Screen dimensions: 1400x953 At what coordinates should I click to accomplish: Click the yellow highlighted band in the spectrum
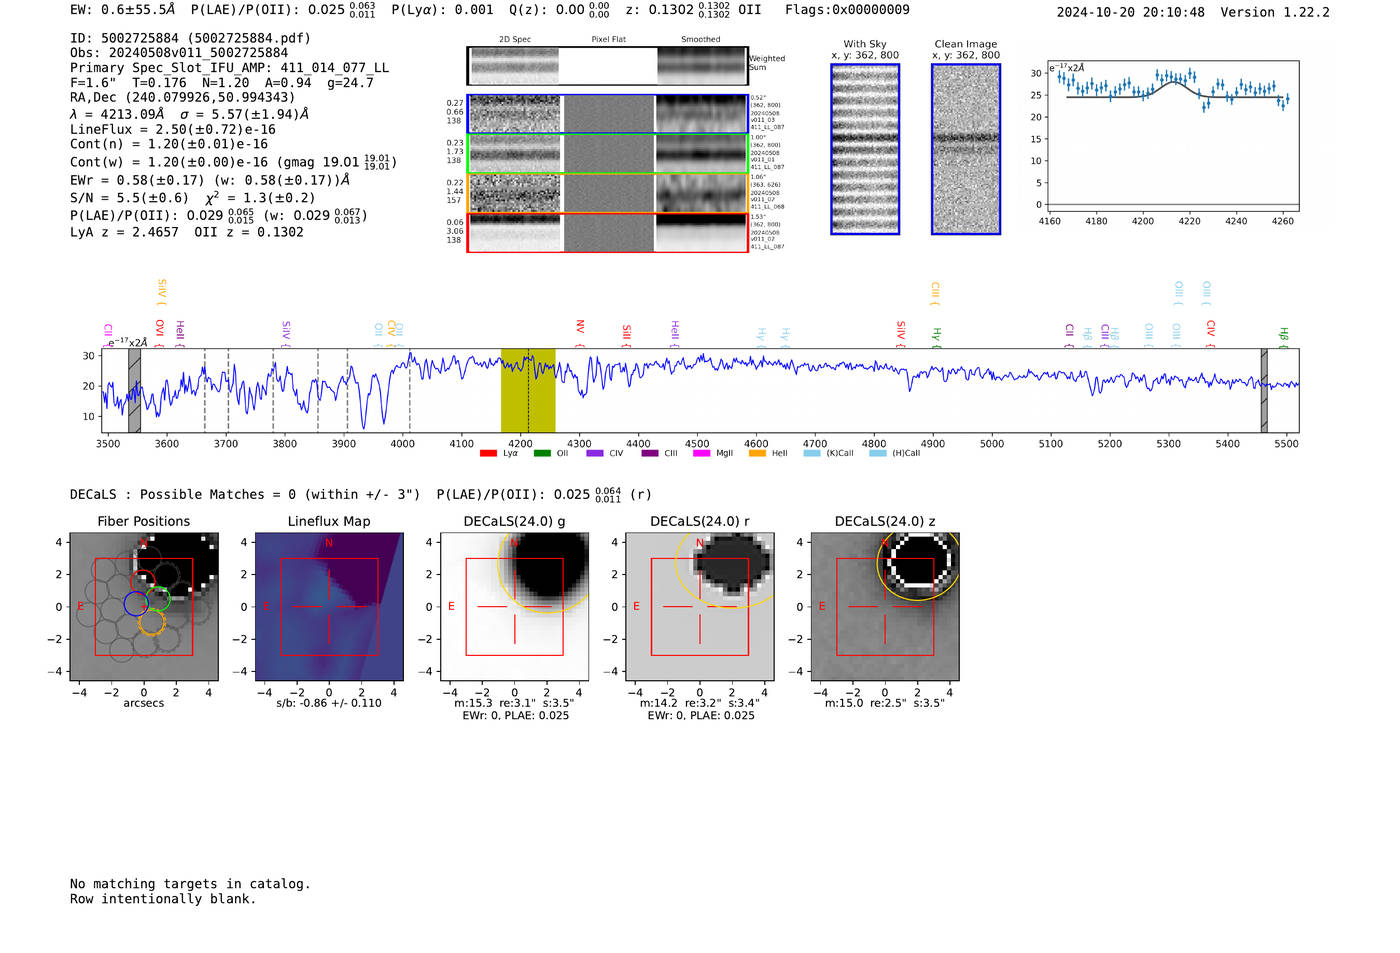point(527,390)
